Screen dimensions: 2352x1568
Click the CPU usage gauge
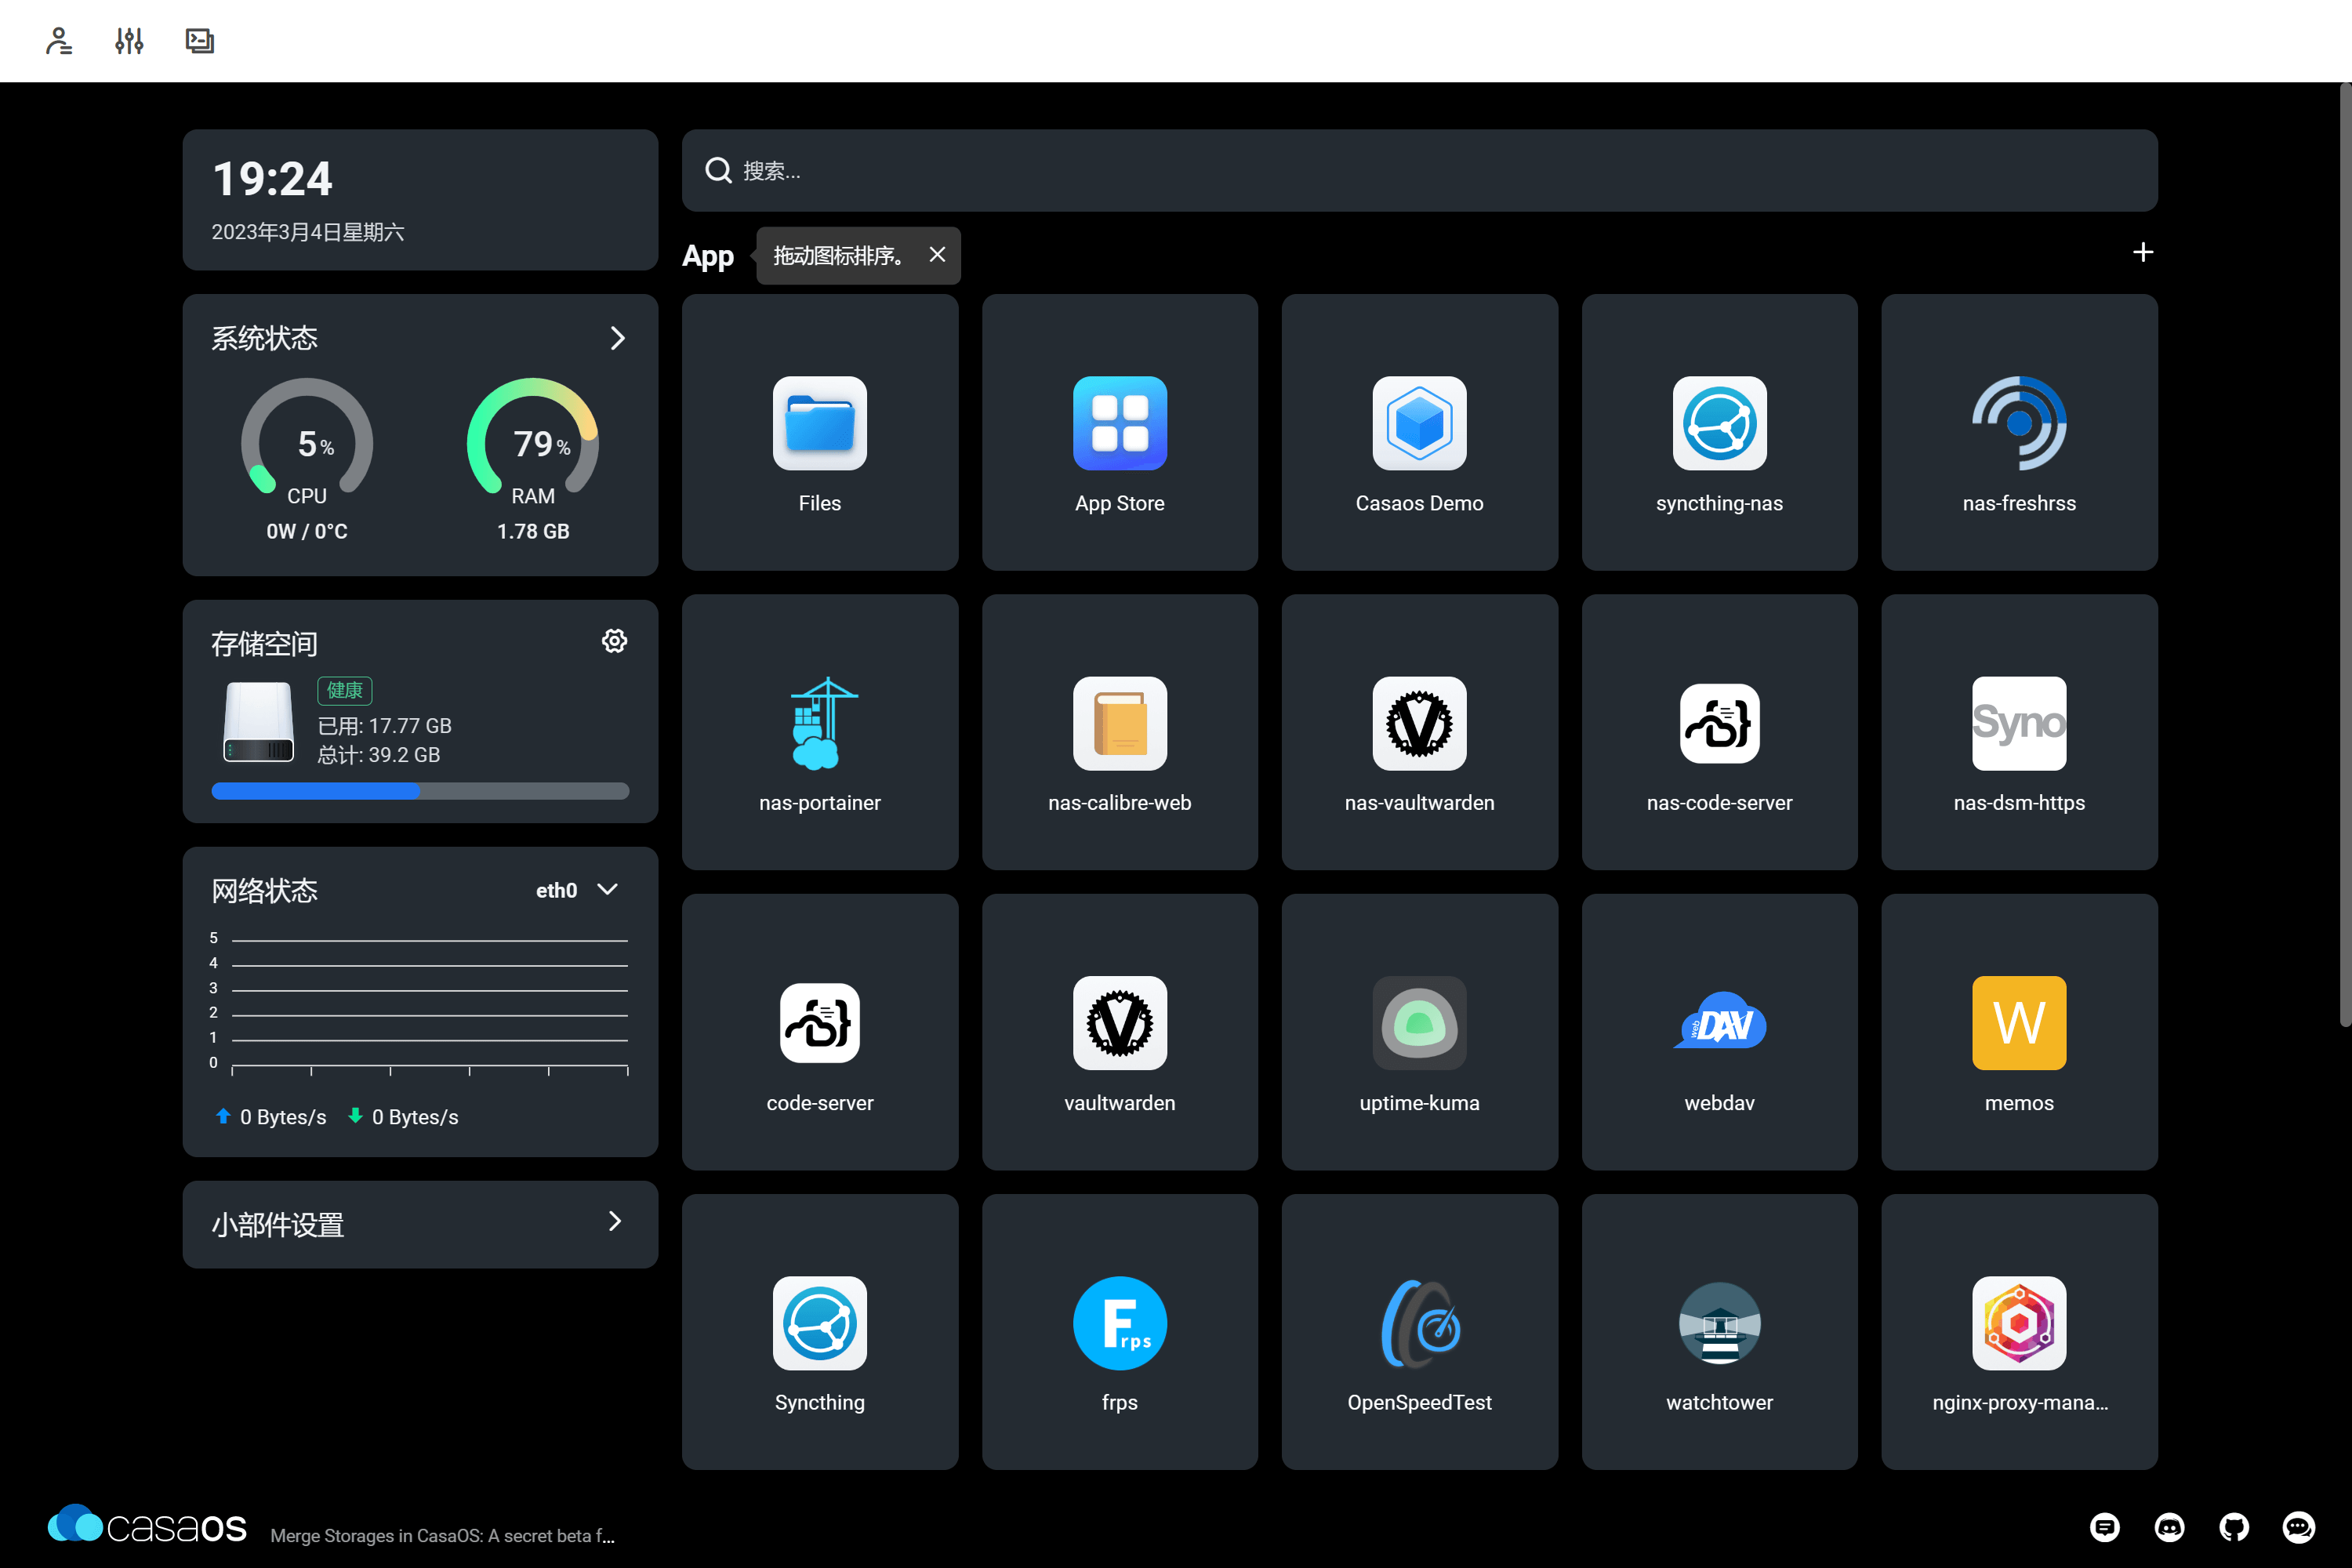307,437
